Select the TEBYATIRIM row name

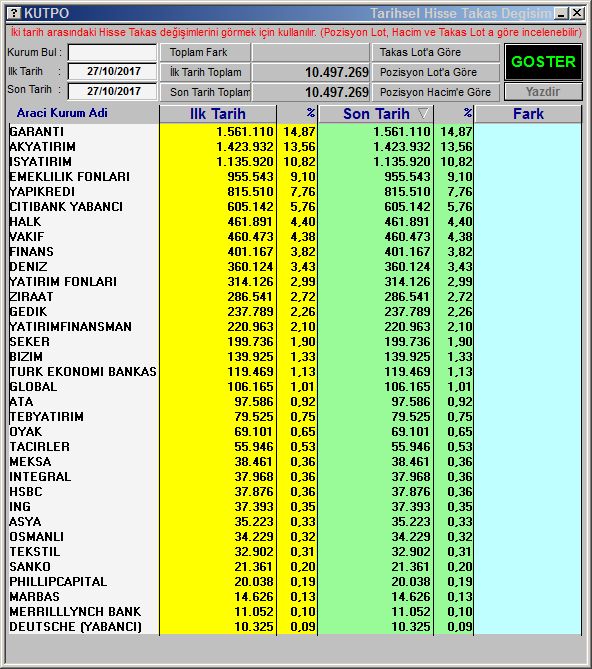(47, 417)
